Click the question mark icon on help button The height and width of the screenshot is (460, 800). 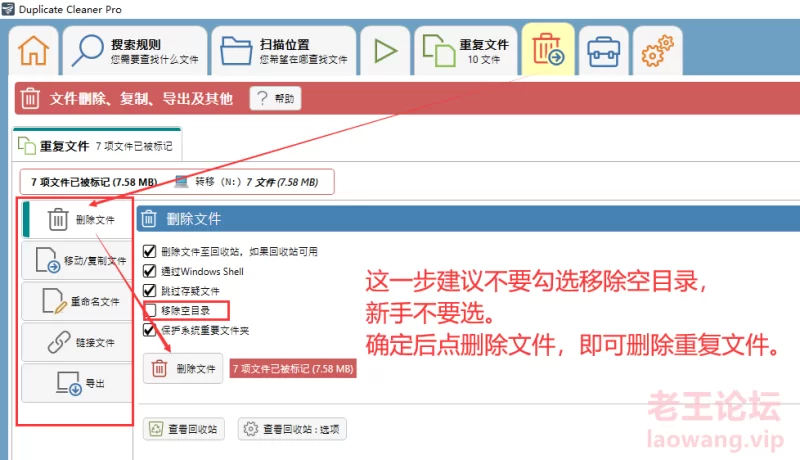(262, 98)
